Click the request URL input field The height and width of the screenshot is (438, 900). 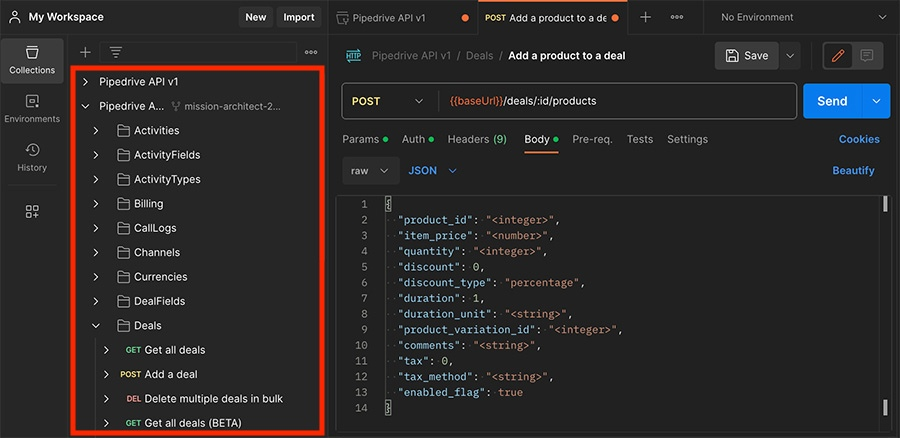(x=617, y=101)
